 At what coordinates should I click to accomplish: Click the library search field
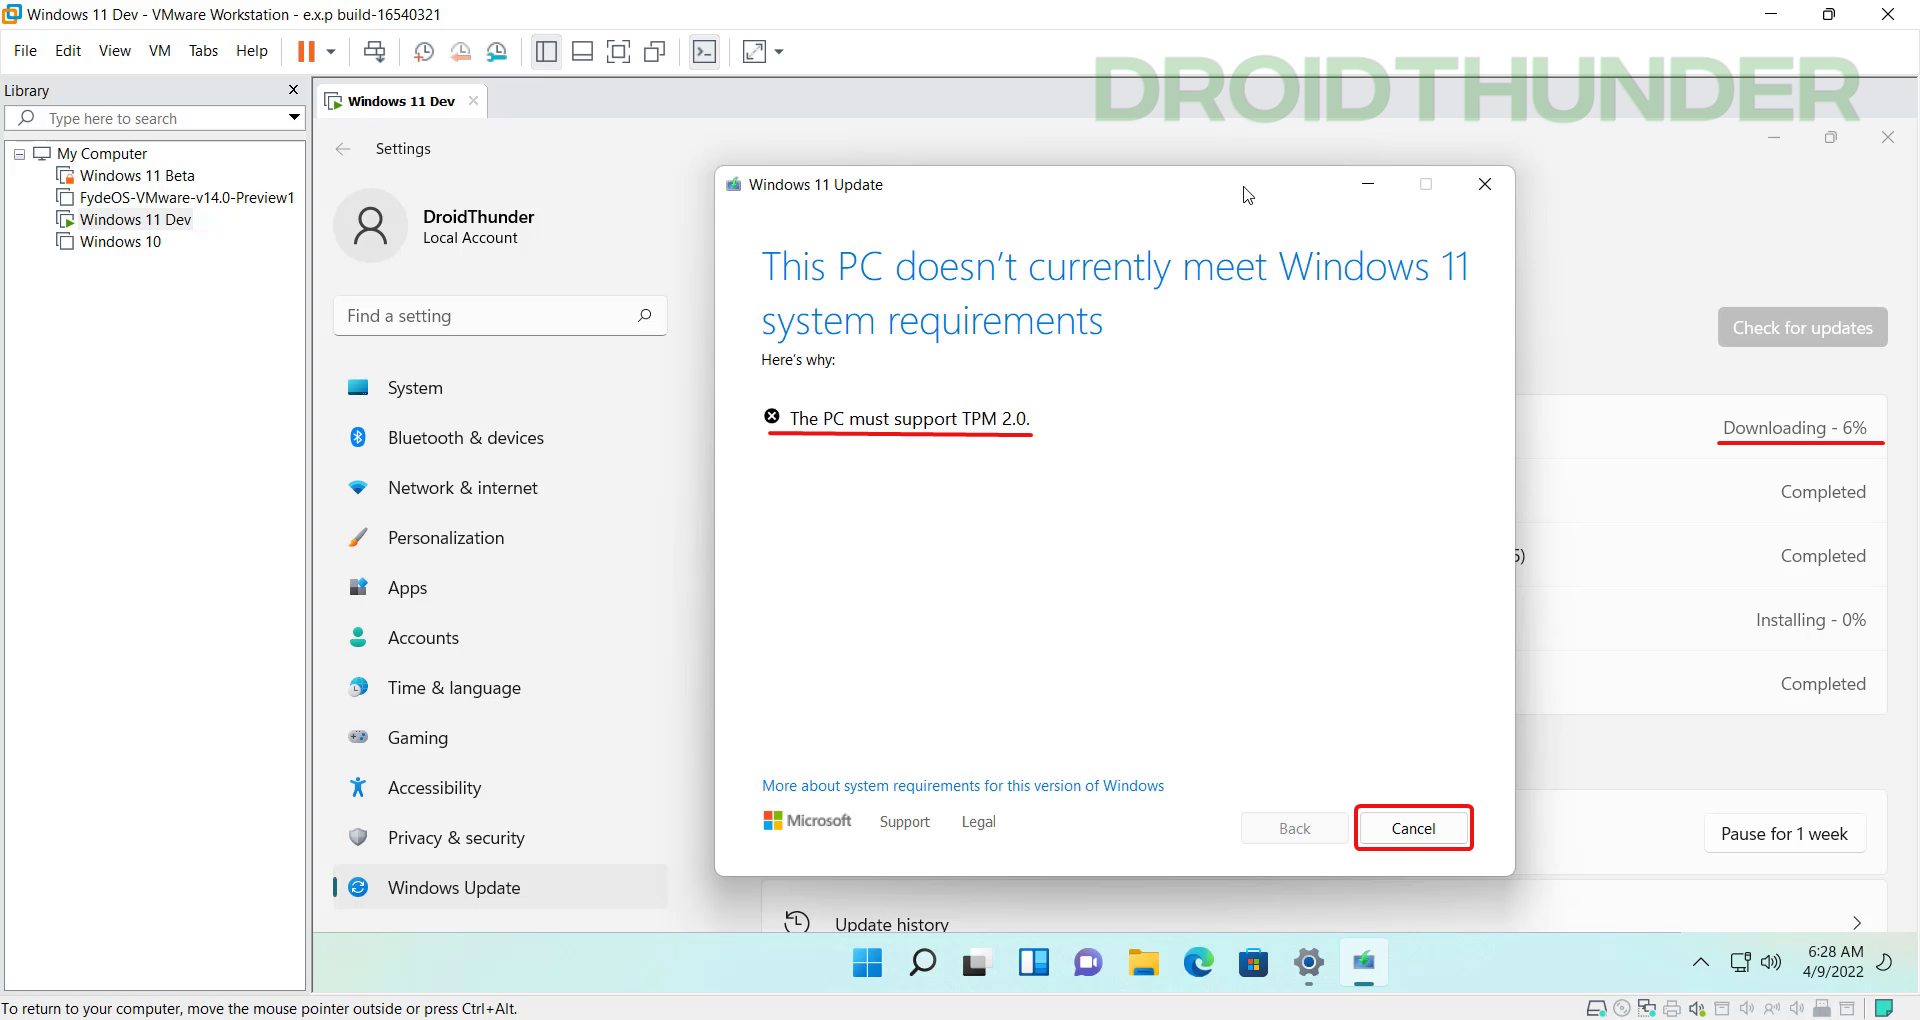click(x=155, y=118)
